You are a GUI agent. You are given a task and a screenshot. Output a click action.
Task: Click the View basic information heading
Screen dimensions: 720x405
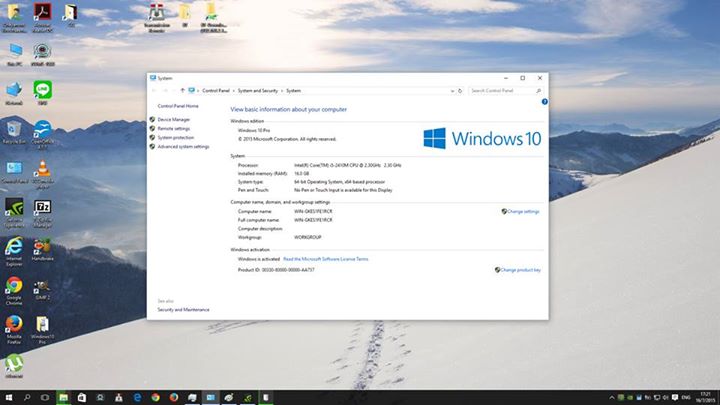pyautogui.click(x=288, y=109)
